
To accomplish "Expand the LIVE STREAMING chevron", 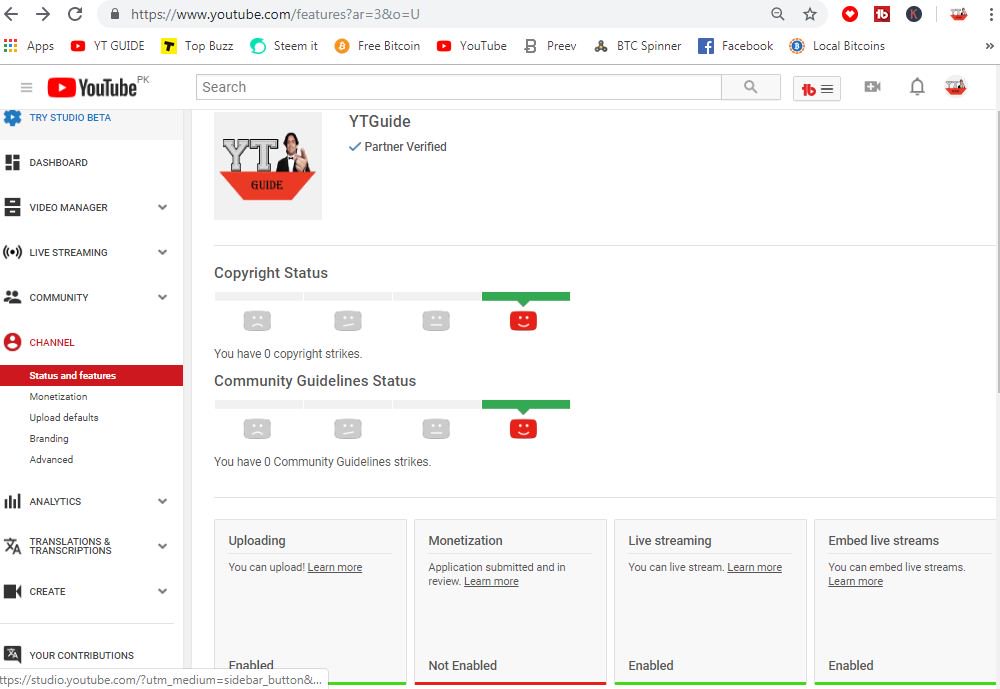I will [x=163, y=253].
